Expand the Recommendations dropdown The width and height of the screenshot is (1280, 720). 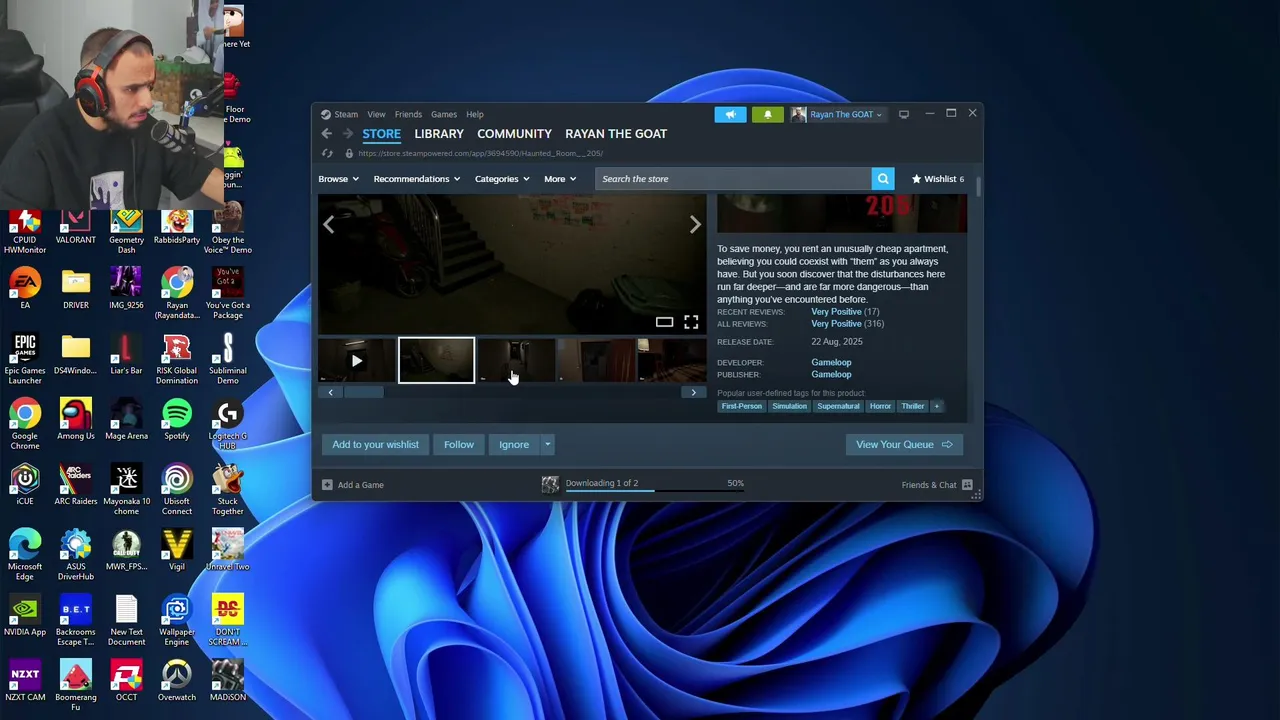coord(416,179)
